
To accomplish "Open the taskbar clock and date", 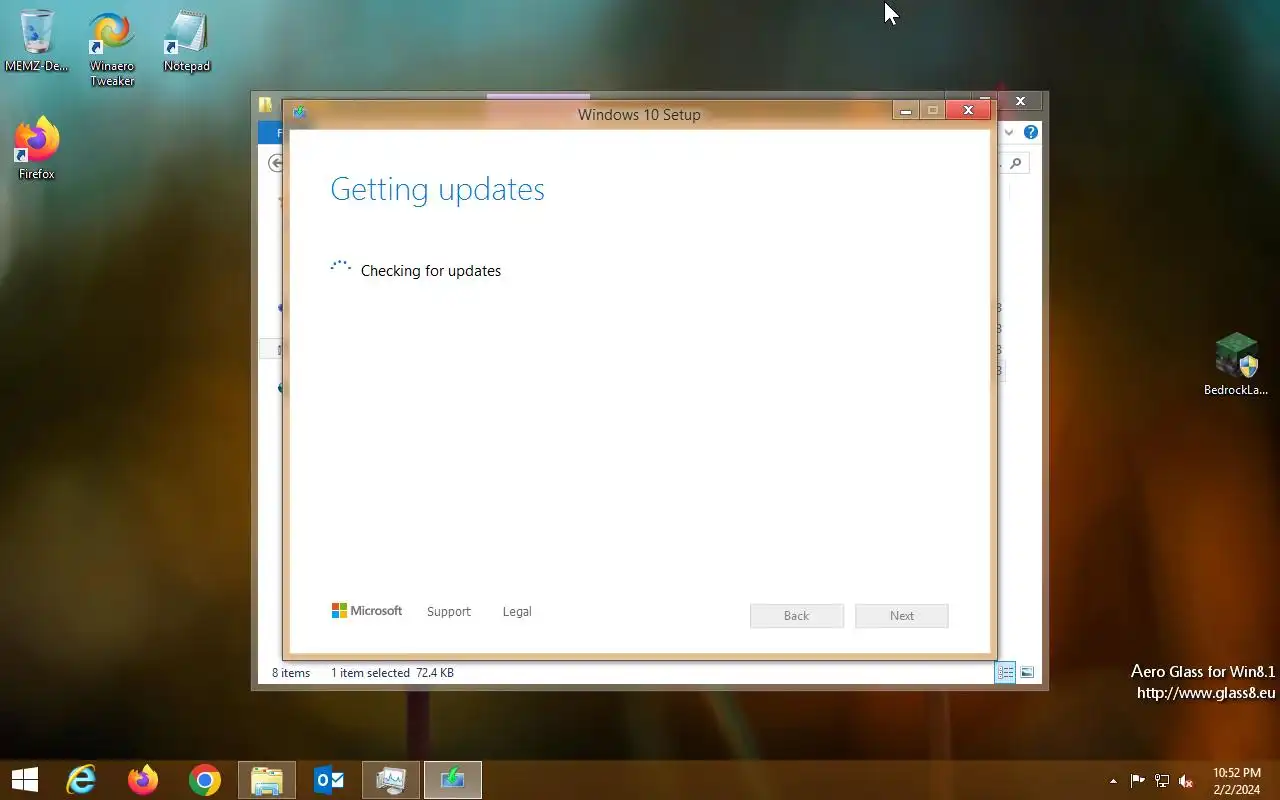I will (x=1237, y=781).
